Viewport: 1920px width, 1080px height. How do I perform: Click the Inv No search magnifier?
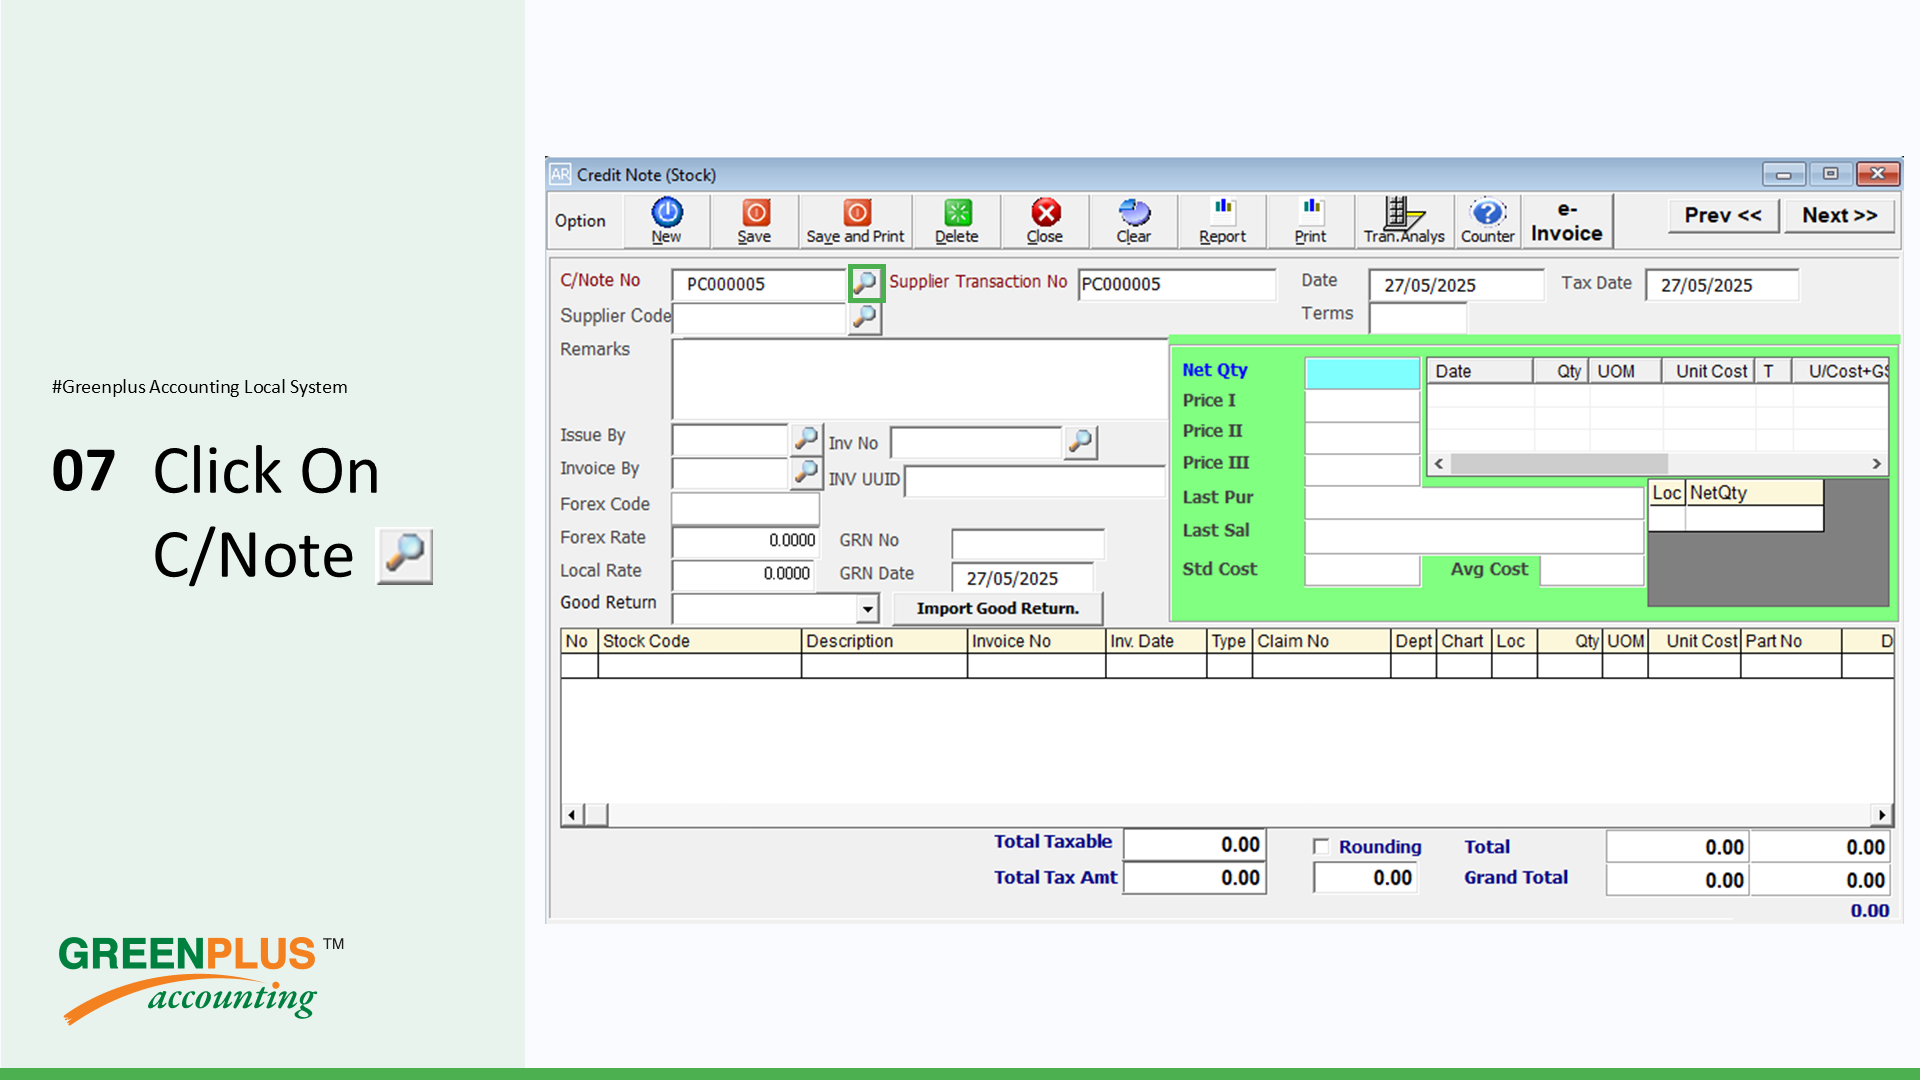click(x=1080, y=442)
